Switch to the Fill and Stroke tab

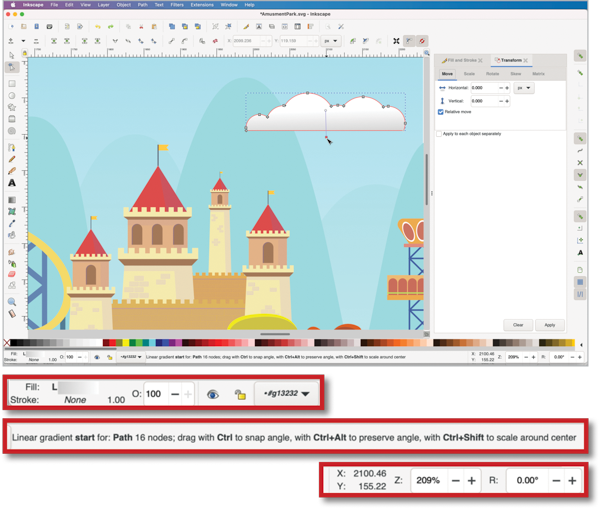[x=462, y=60]
